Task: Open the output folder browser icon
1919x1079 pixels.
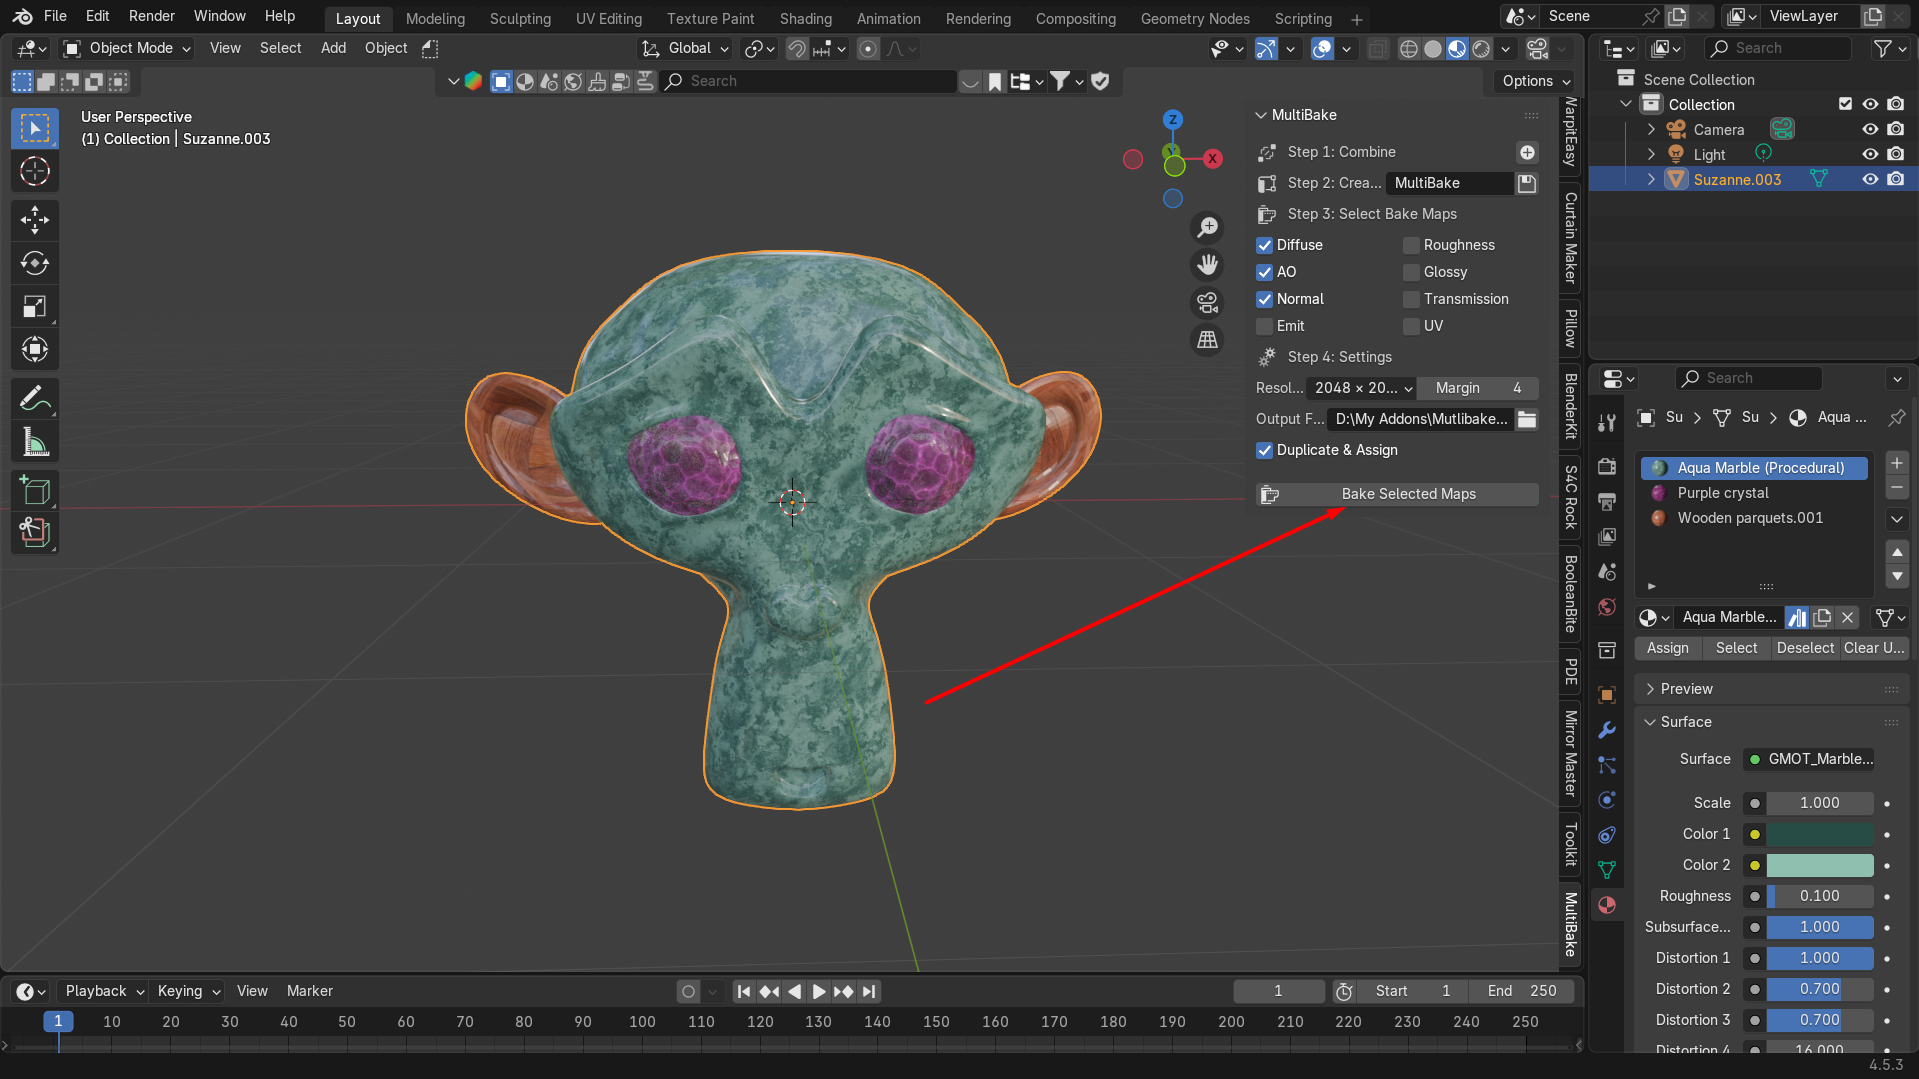Action: [x=1527, y=419]
